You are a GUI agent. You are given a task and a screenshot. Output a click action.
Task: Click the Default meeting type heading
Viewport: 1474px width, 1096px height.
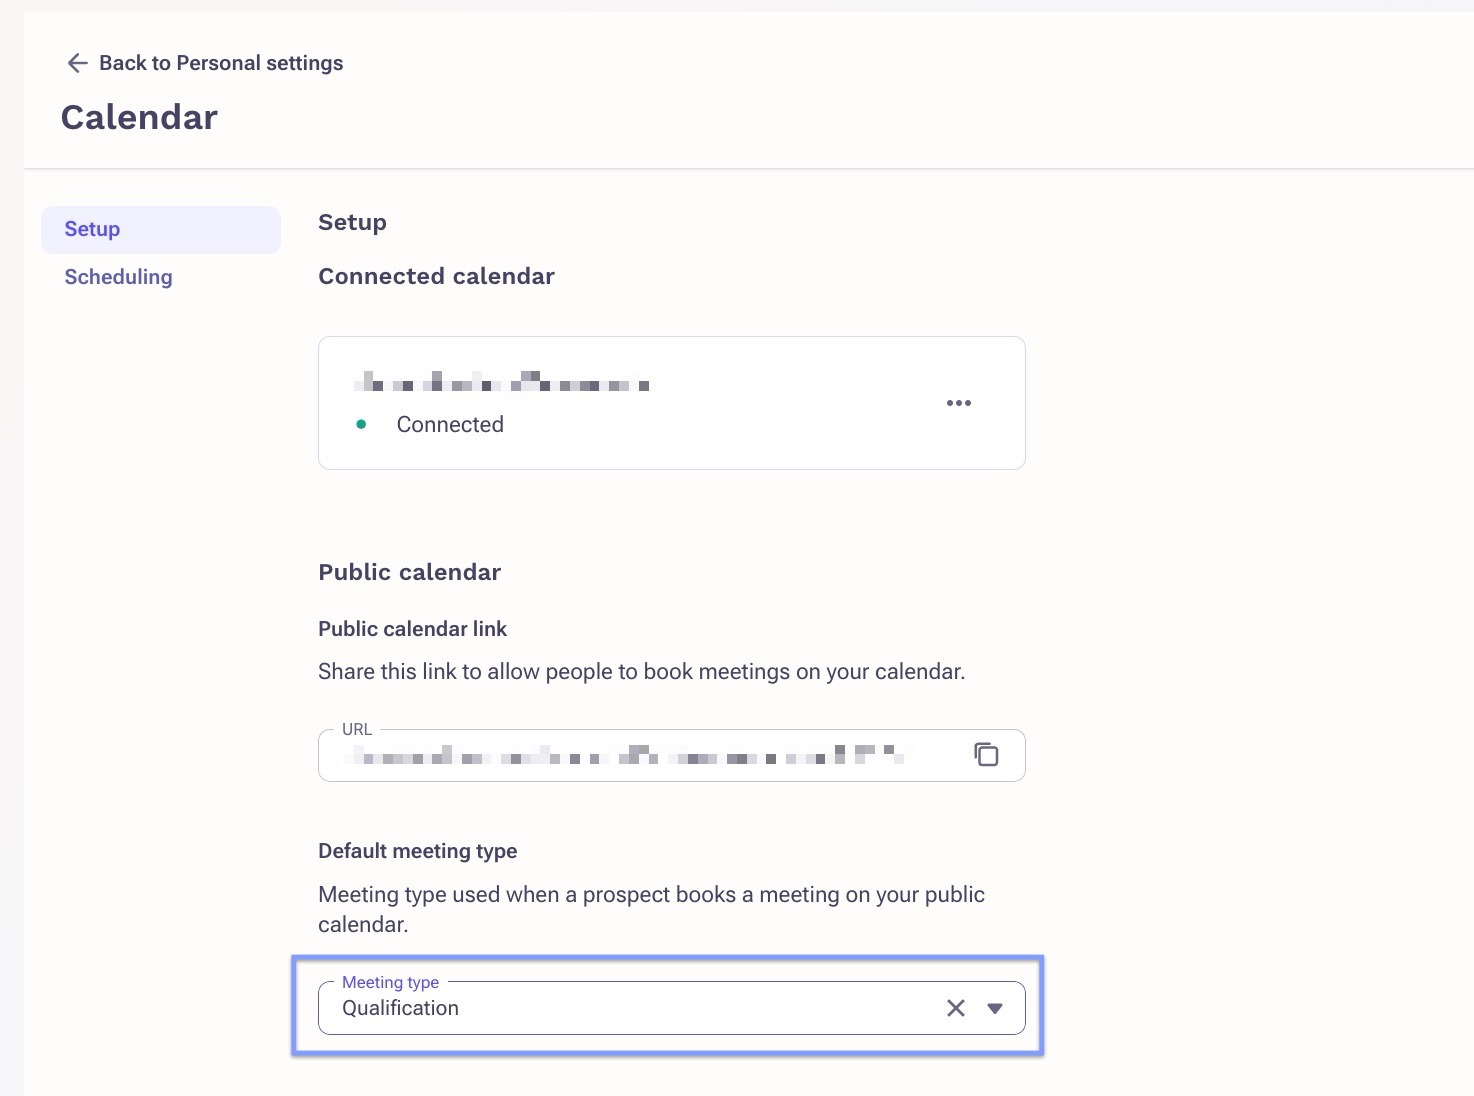(418, 851)
